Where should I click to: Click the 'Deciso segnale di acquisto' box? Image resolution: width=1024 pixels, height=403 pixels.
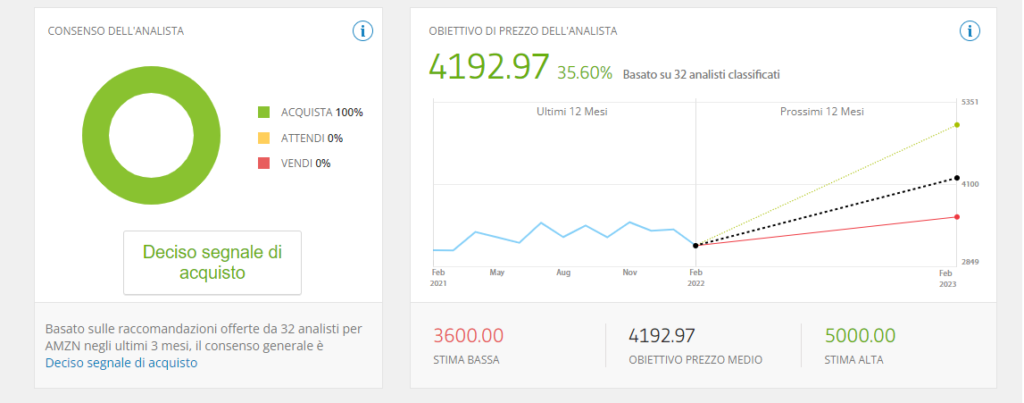pyautogui.click(x=212, y=263)
